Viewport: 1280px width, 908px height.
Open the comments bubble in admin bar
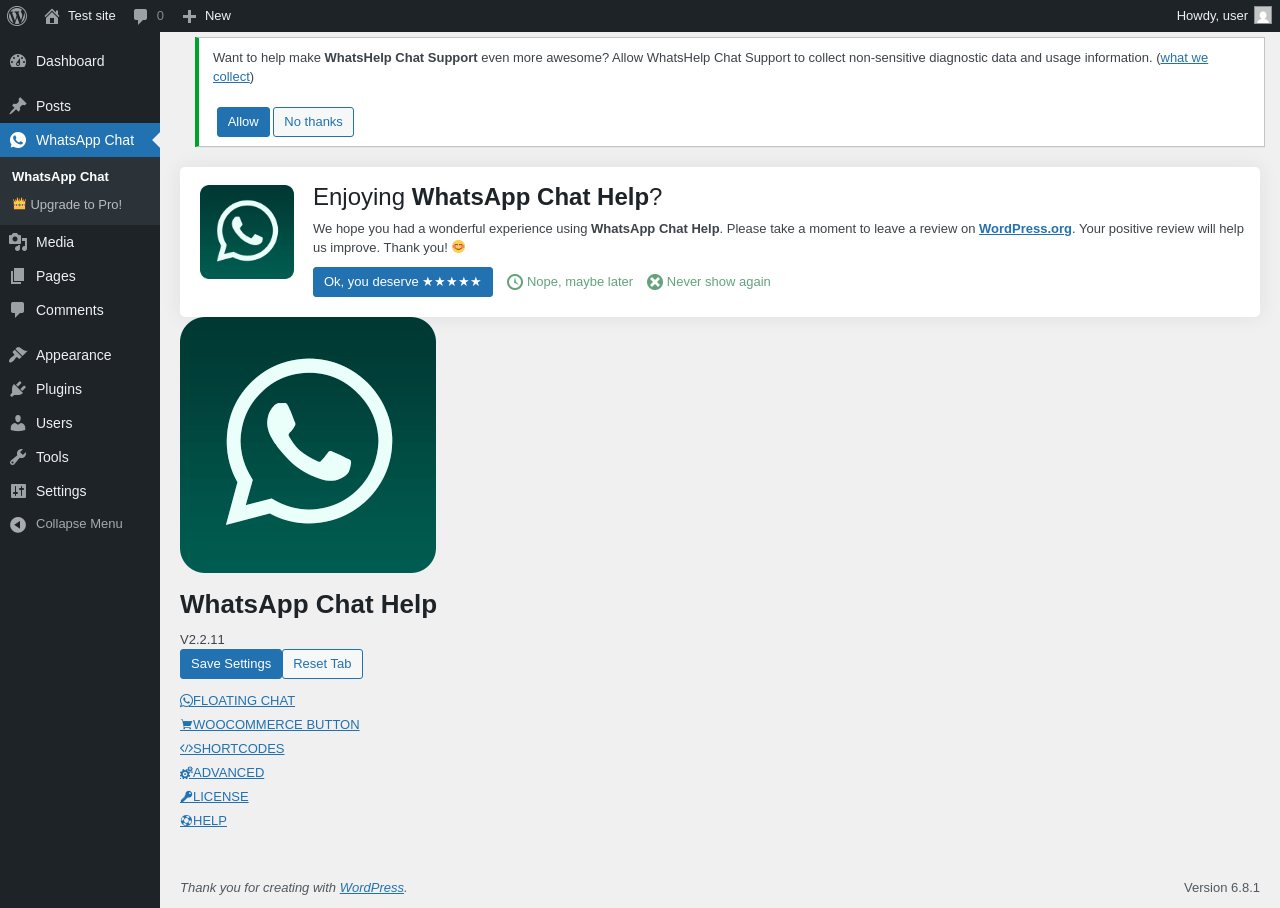(140, 16)
